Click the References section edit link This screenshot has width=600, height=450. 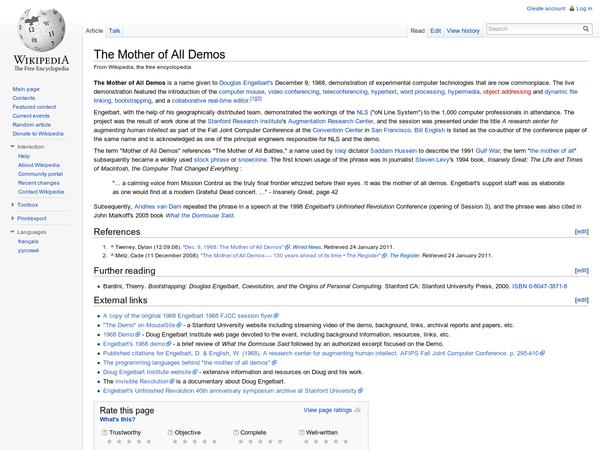coord(582,232)
